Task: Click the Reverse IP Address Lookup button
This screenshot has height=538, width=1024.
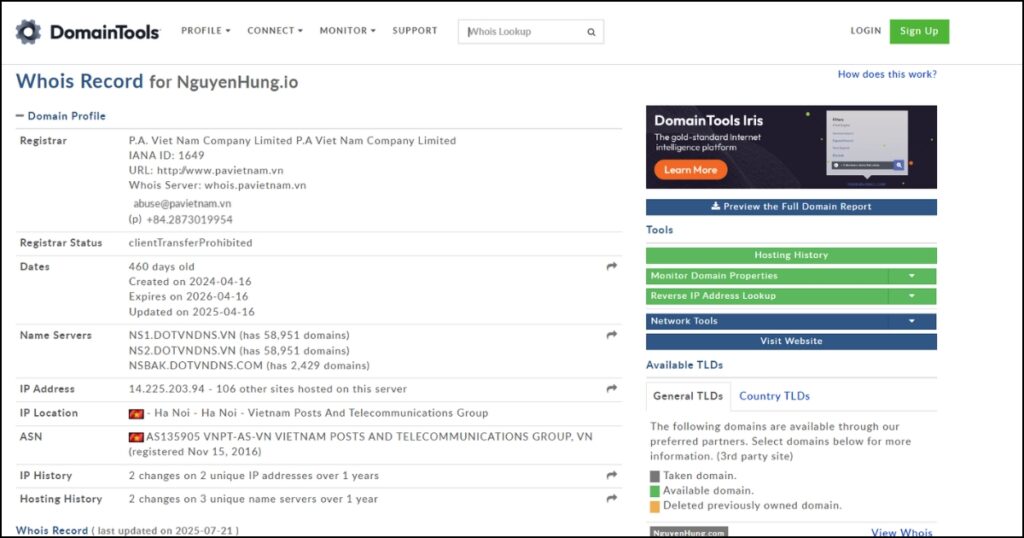Action: pyautogui.click(x=767, y=296)
